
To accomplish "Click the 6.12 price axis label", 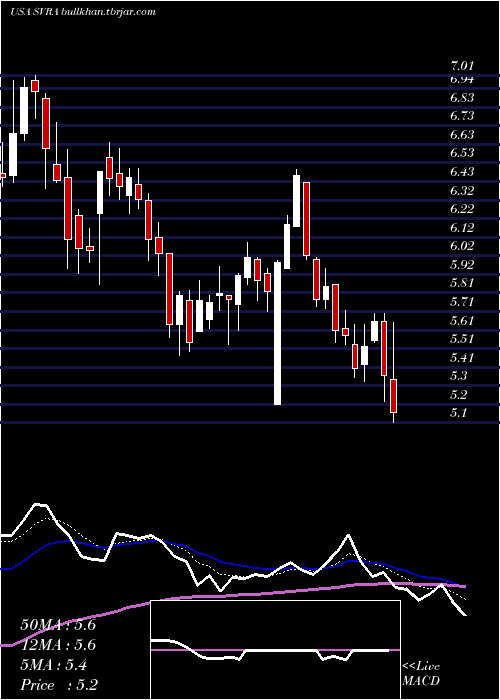I will click(462, 228).
